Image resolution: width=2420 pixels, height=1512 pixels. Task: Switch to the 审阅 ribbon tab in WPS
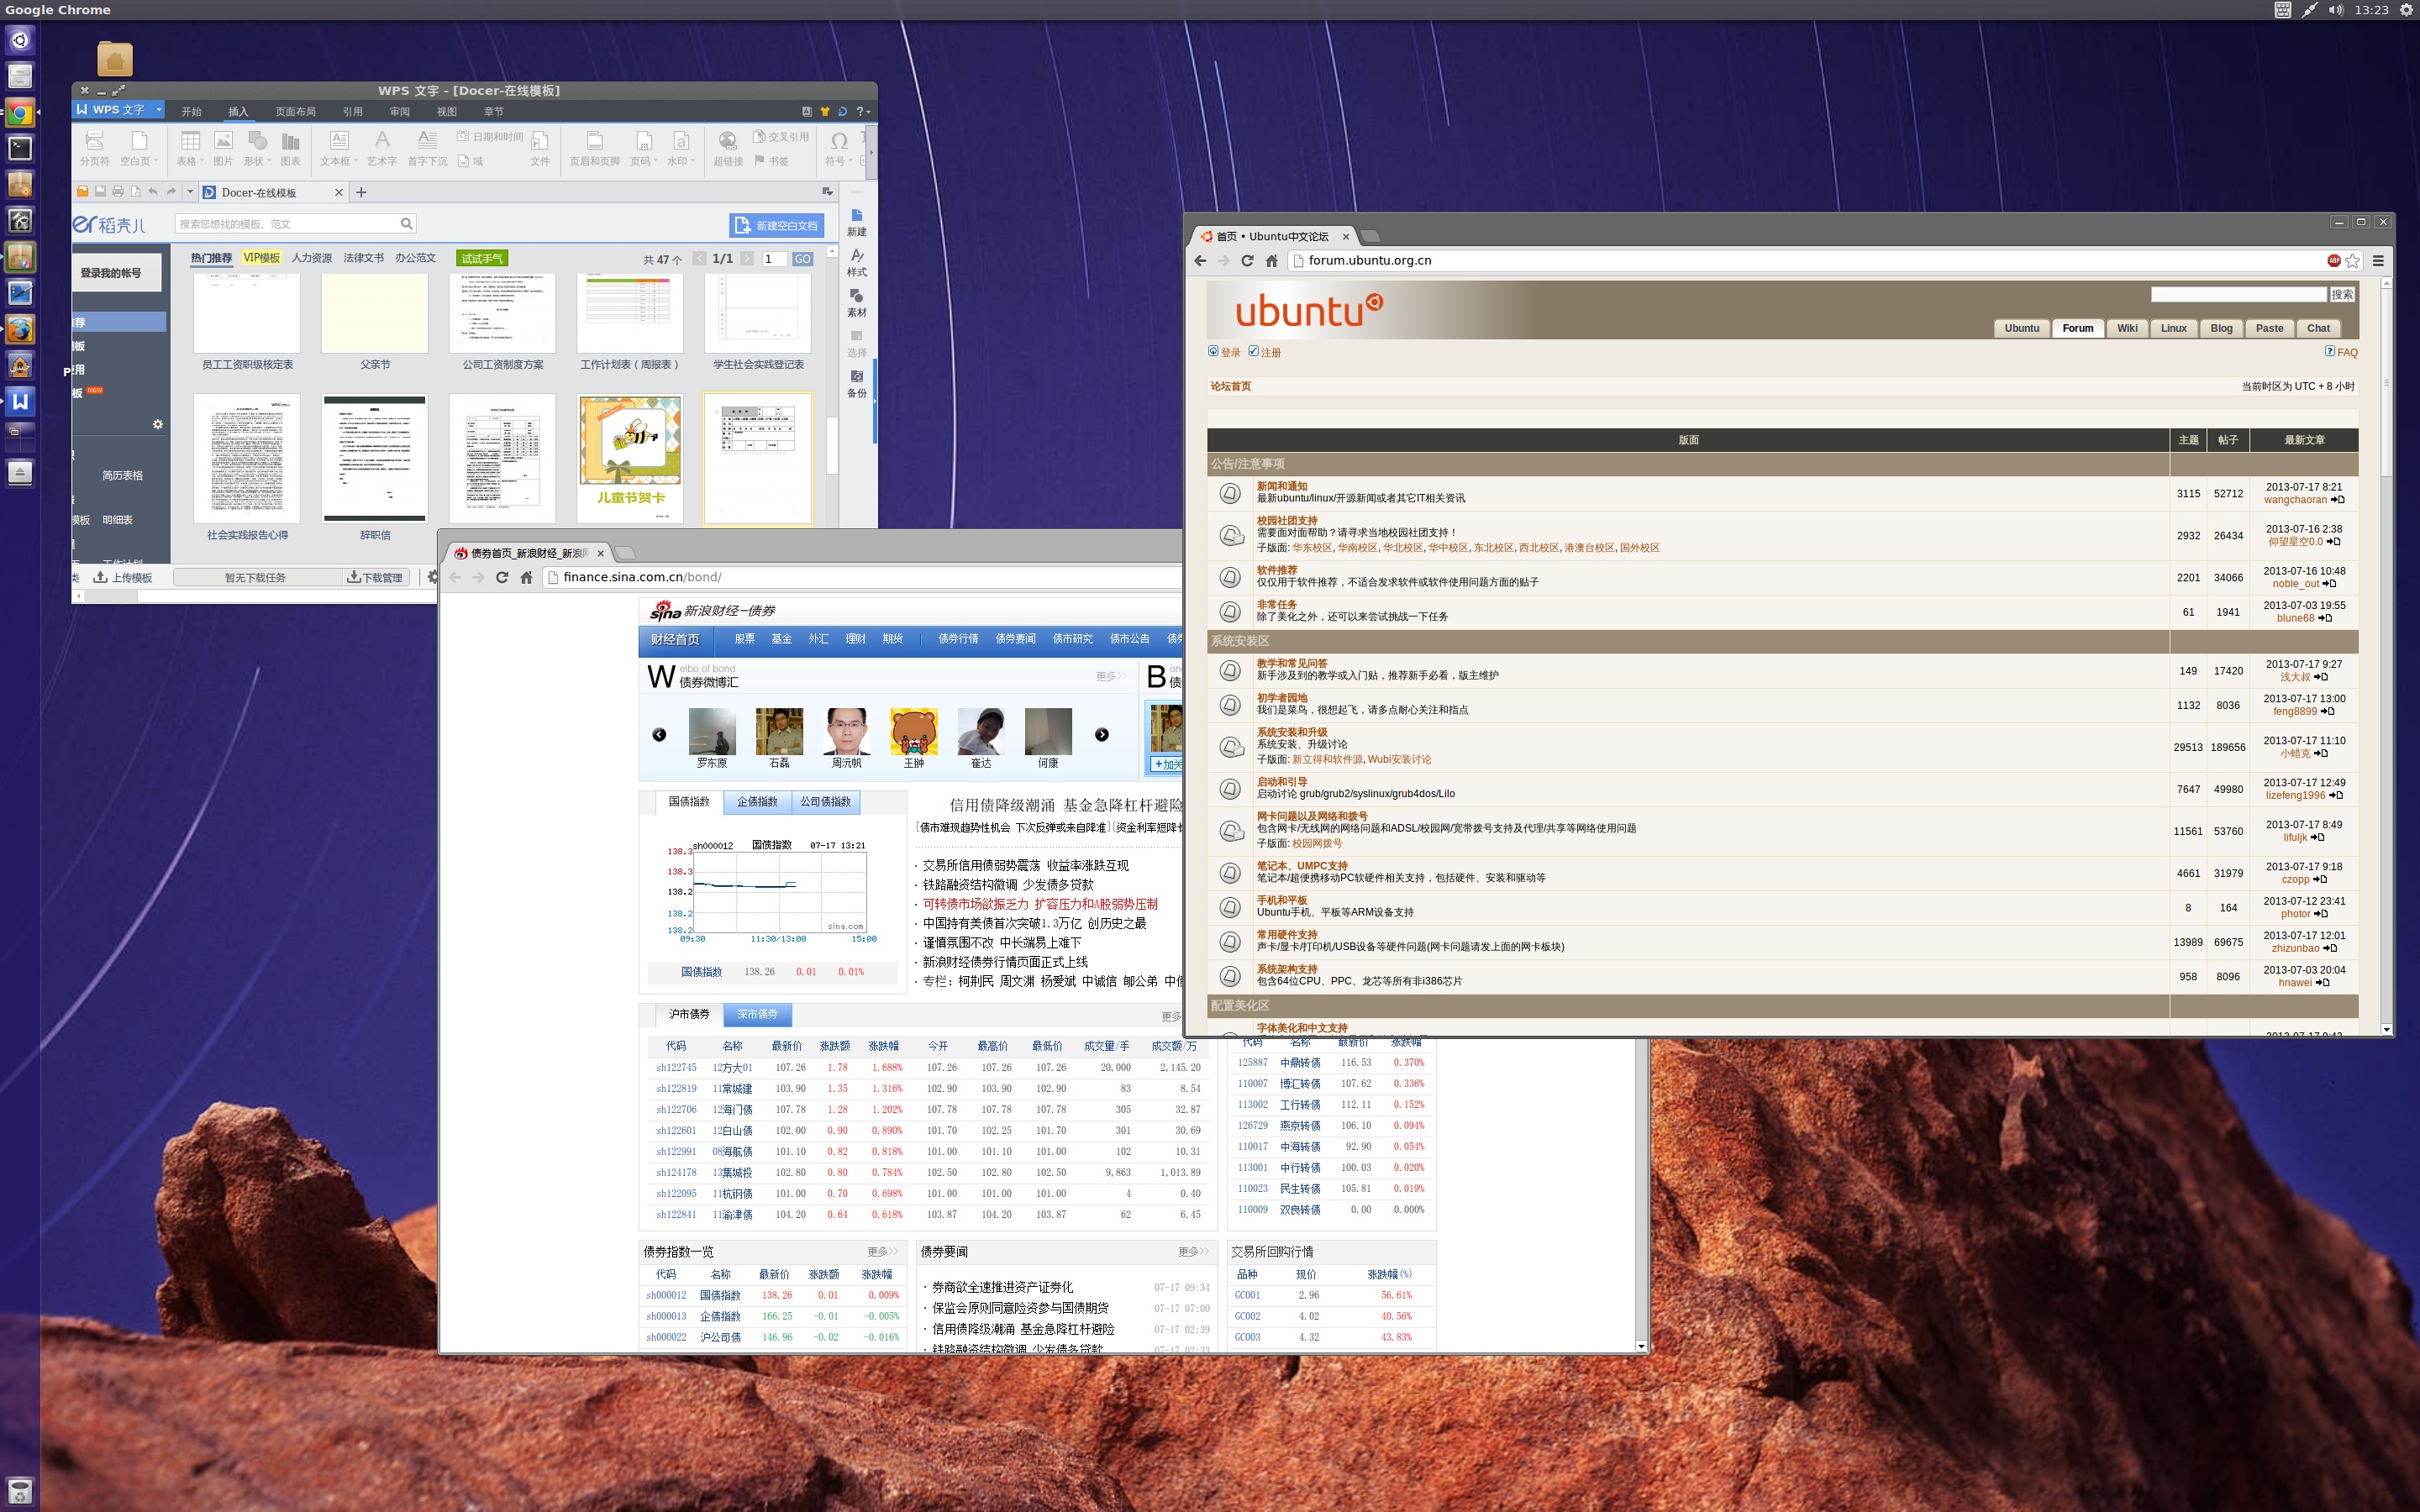pos(399,111)
